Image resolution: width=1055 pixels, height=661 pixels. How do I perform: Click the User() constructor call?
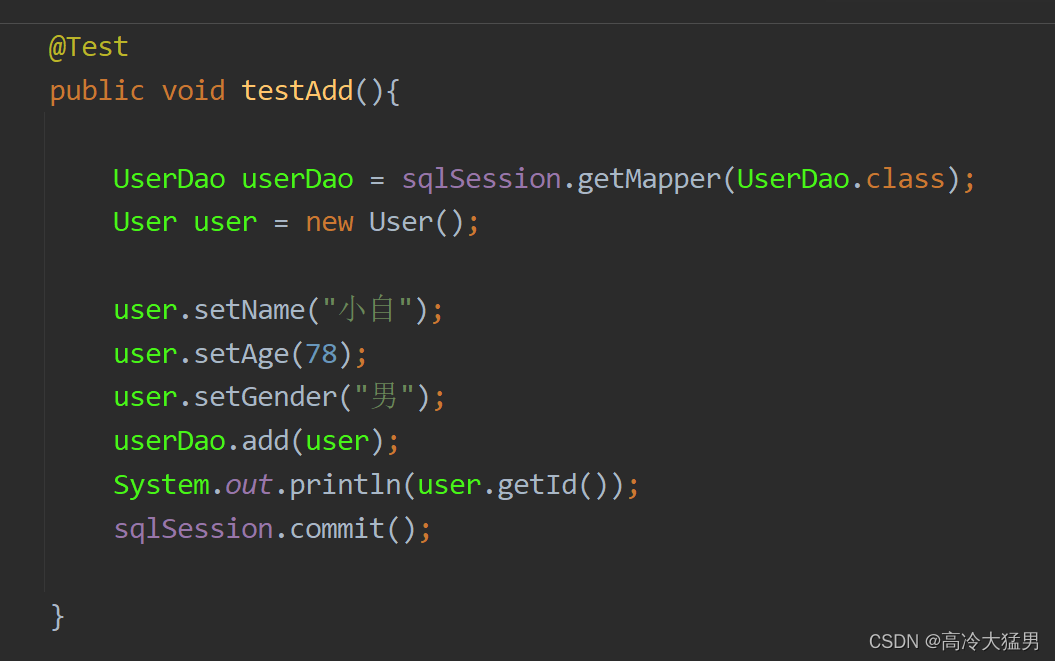pos(416,222)
